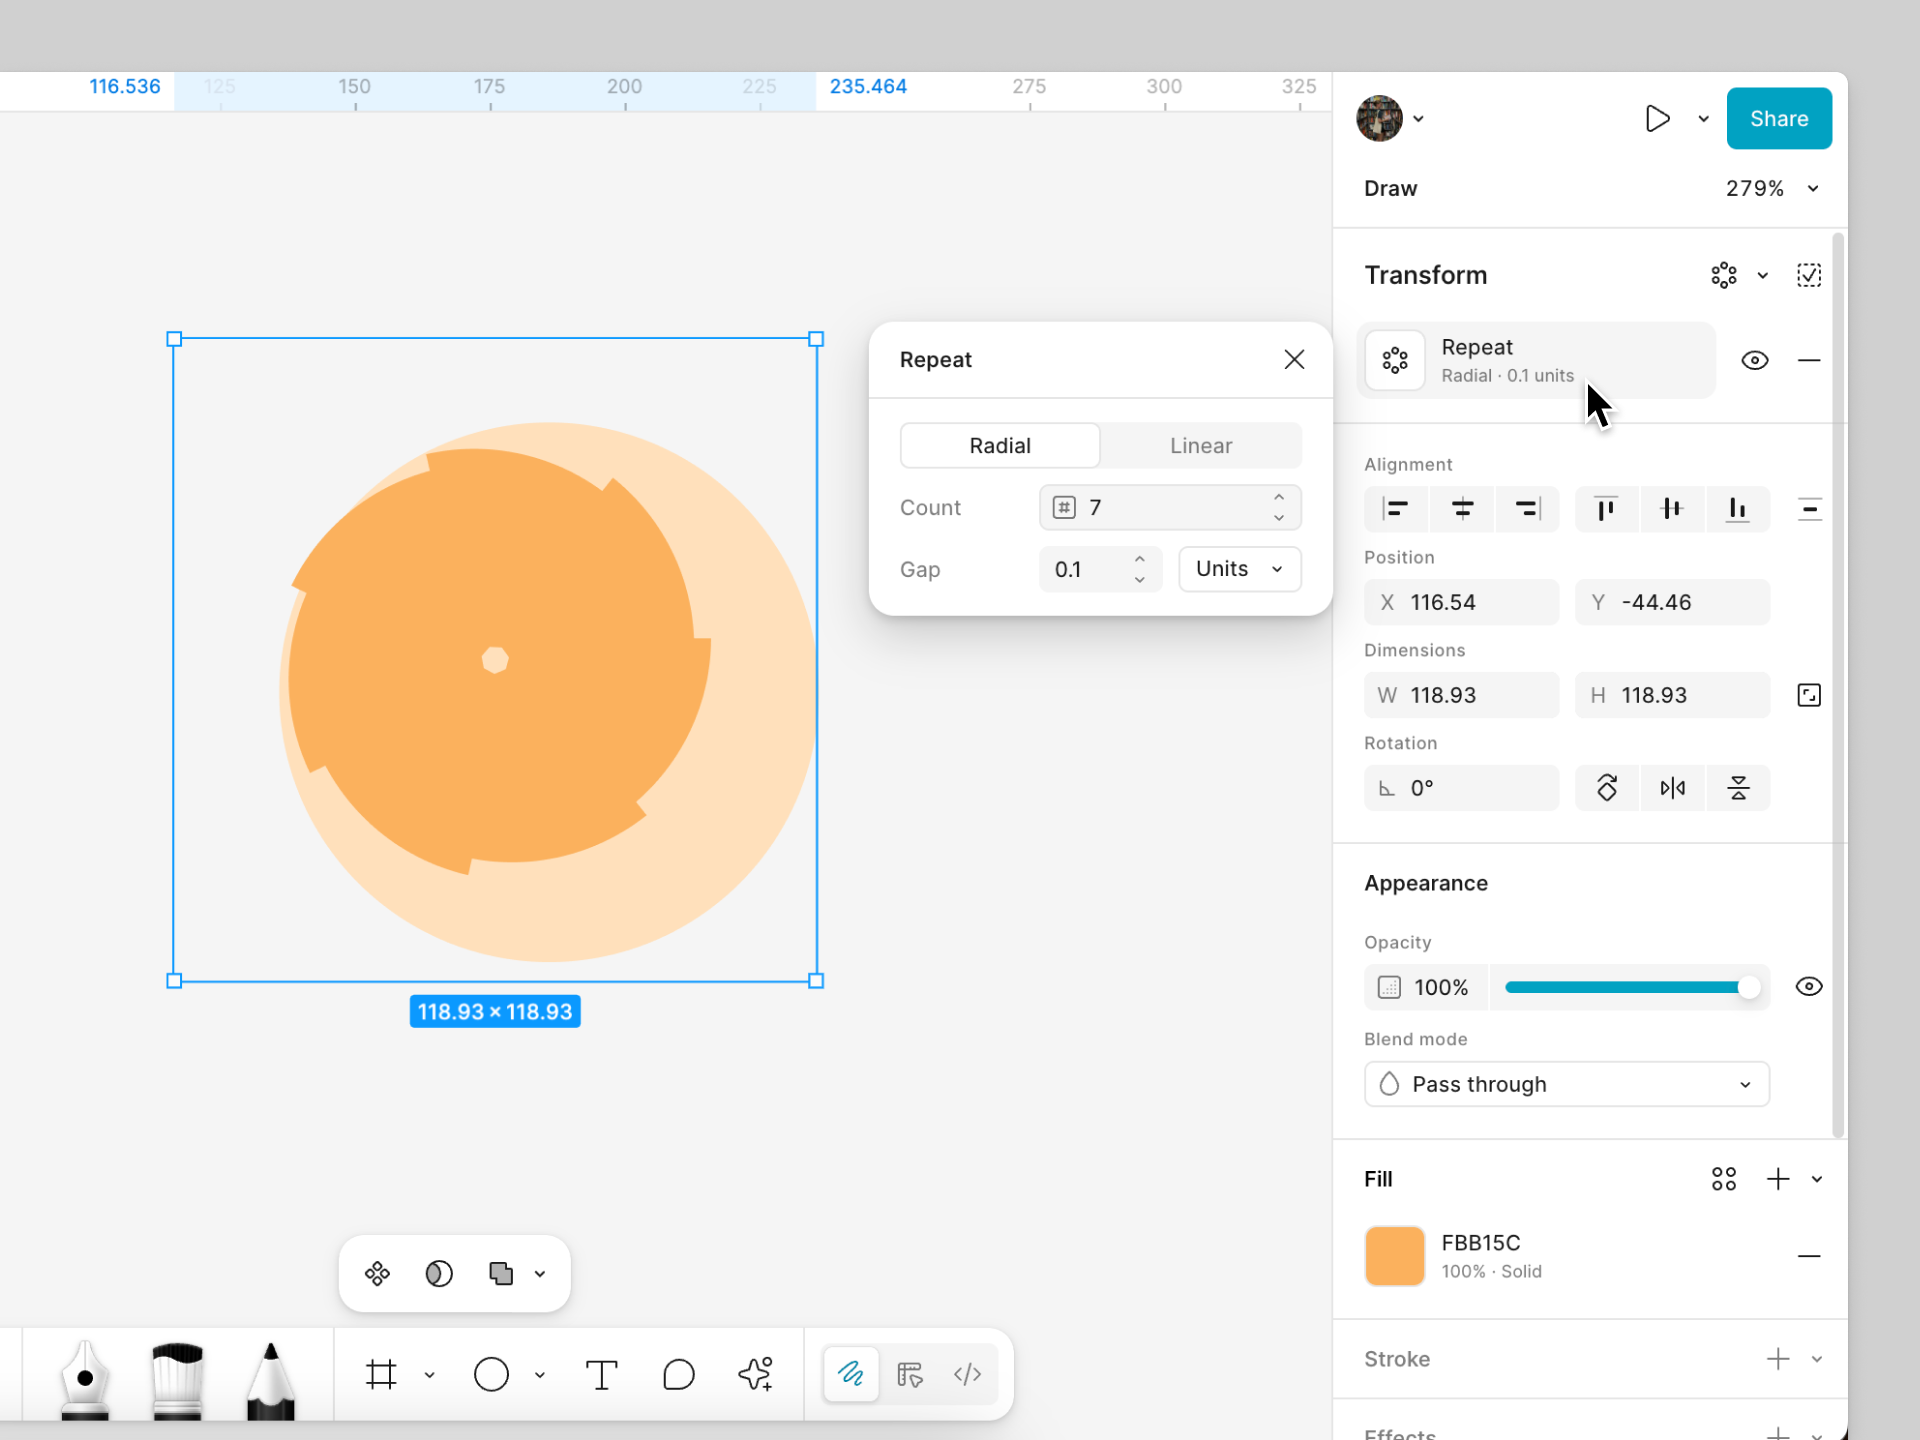Click the present play button
Image resolution: width=1920 pixels, height=1440 pixels.
(1657, 118)
